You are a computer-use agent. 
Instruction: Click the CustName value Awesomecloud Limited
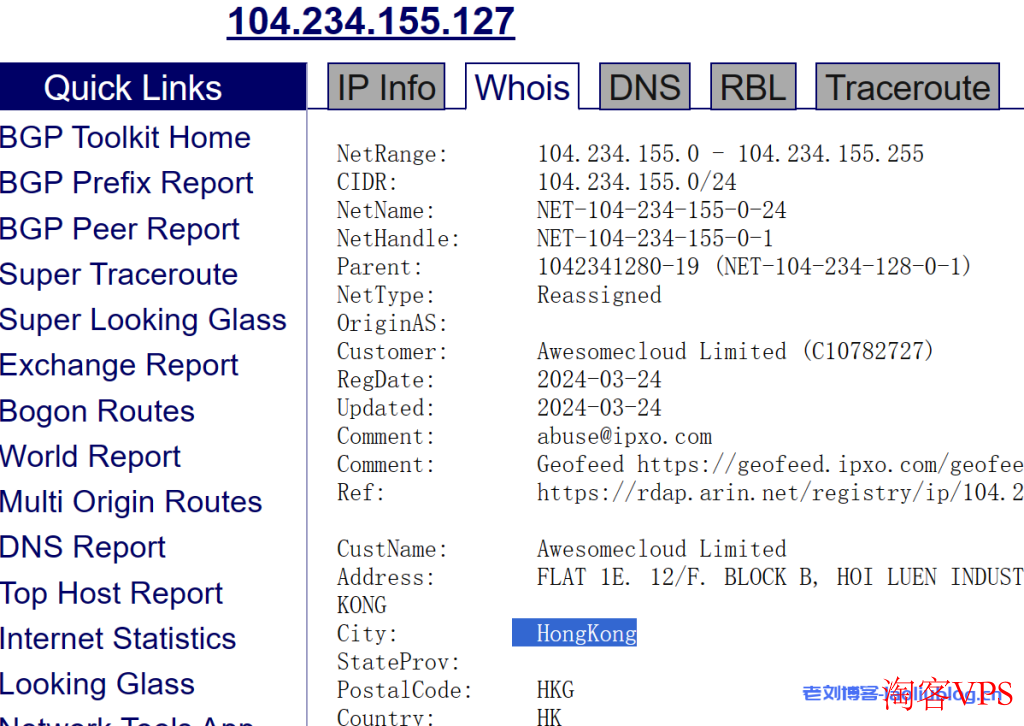coord(662,549)
